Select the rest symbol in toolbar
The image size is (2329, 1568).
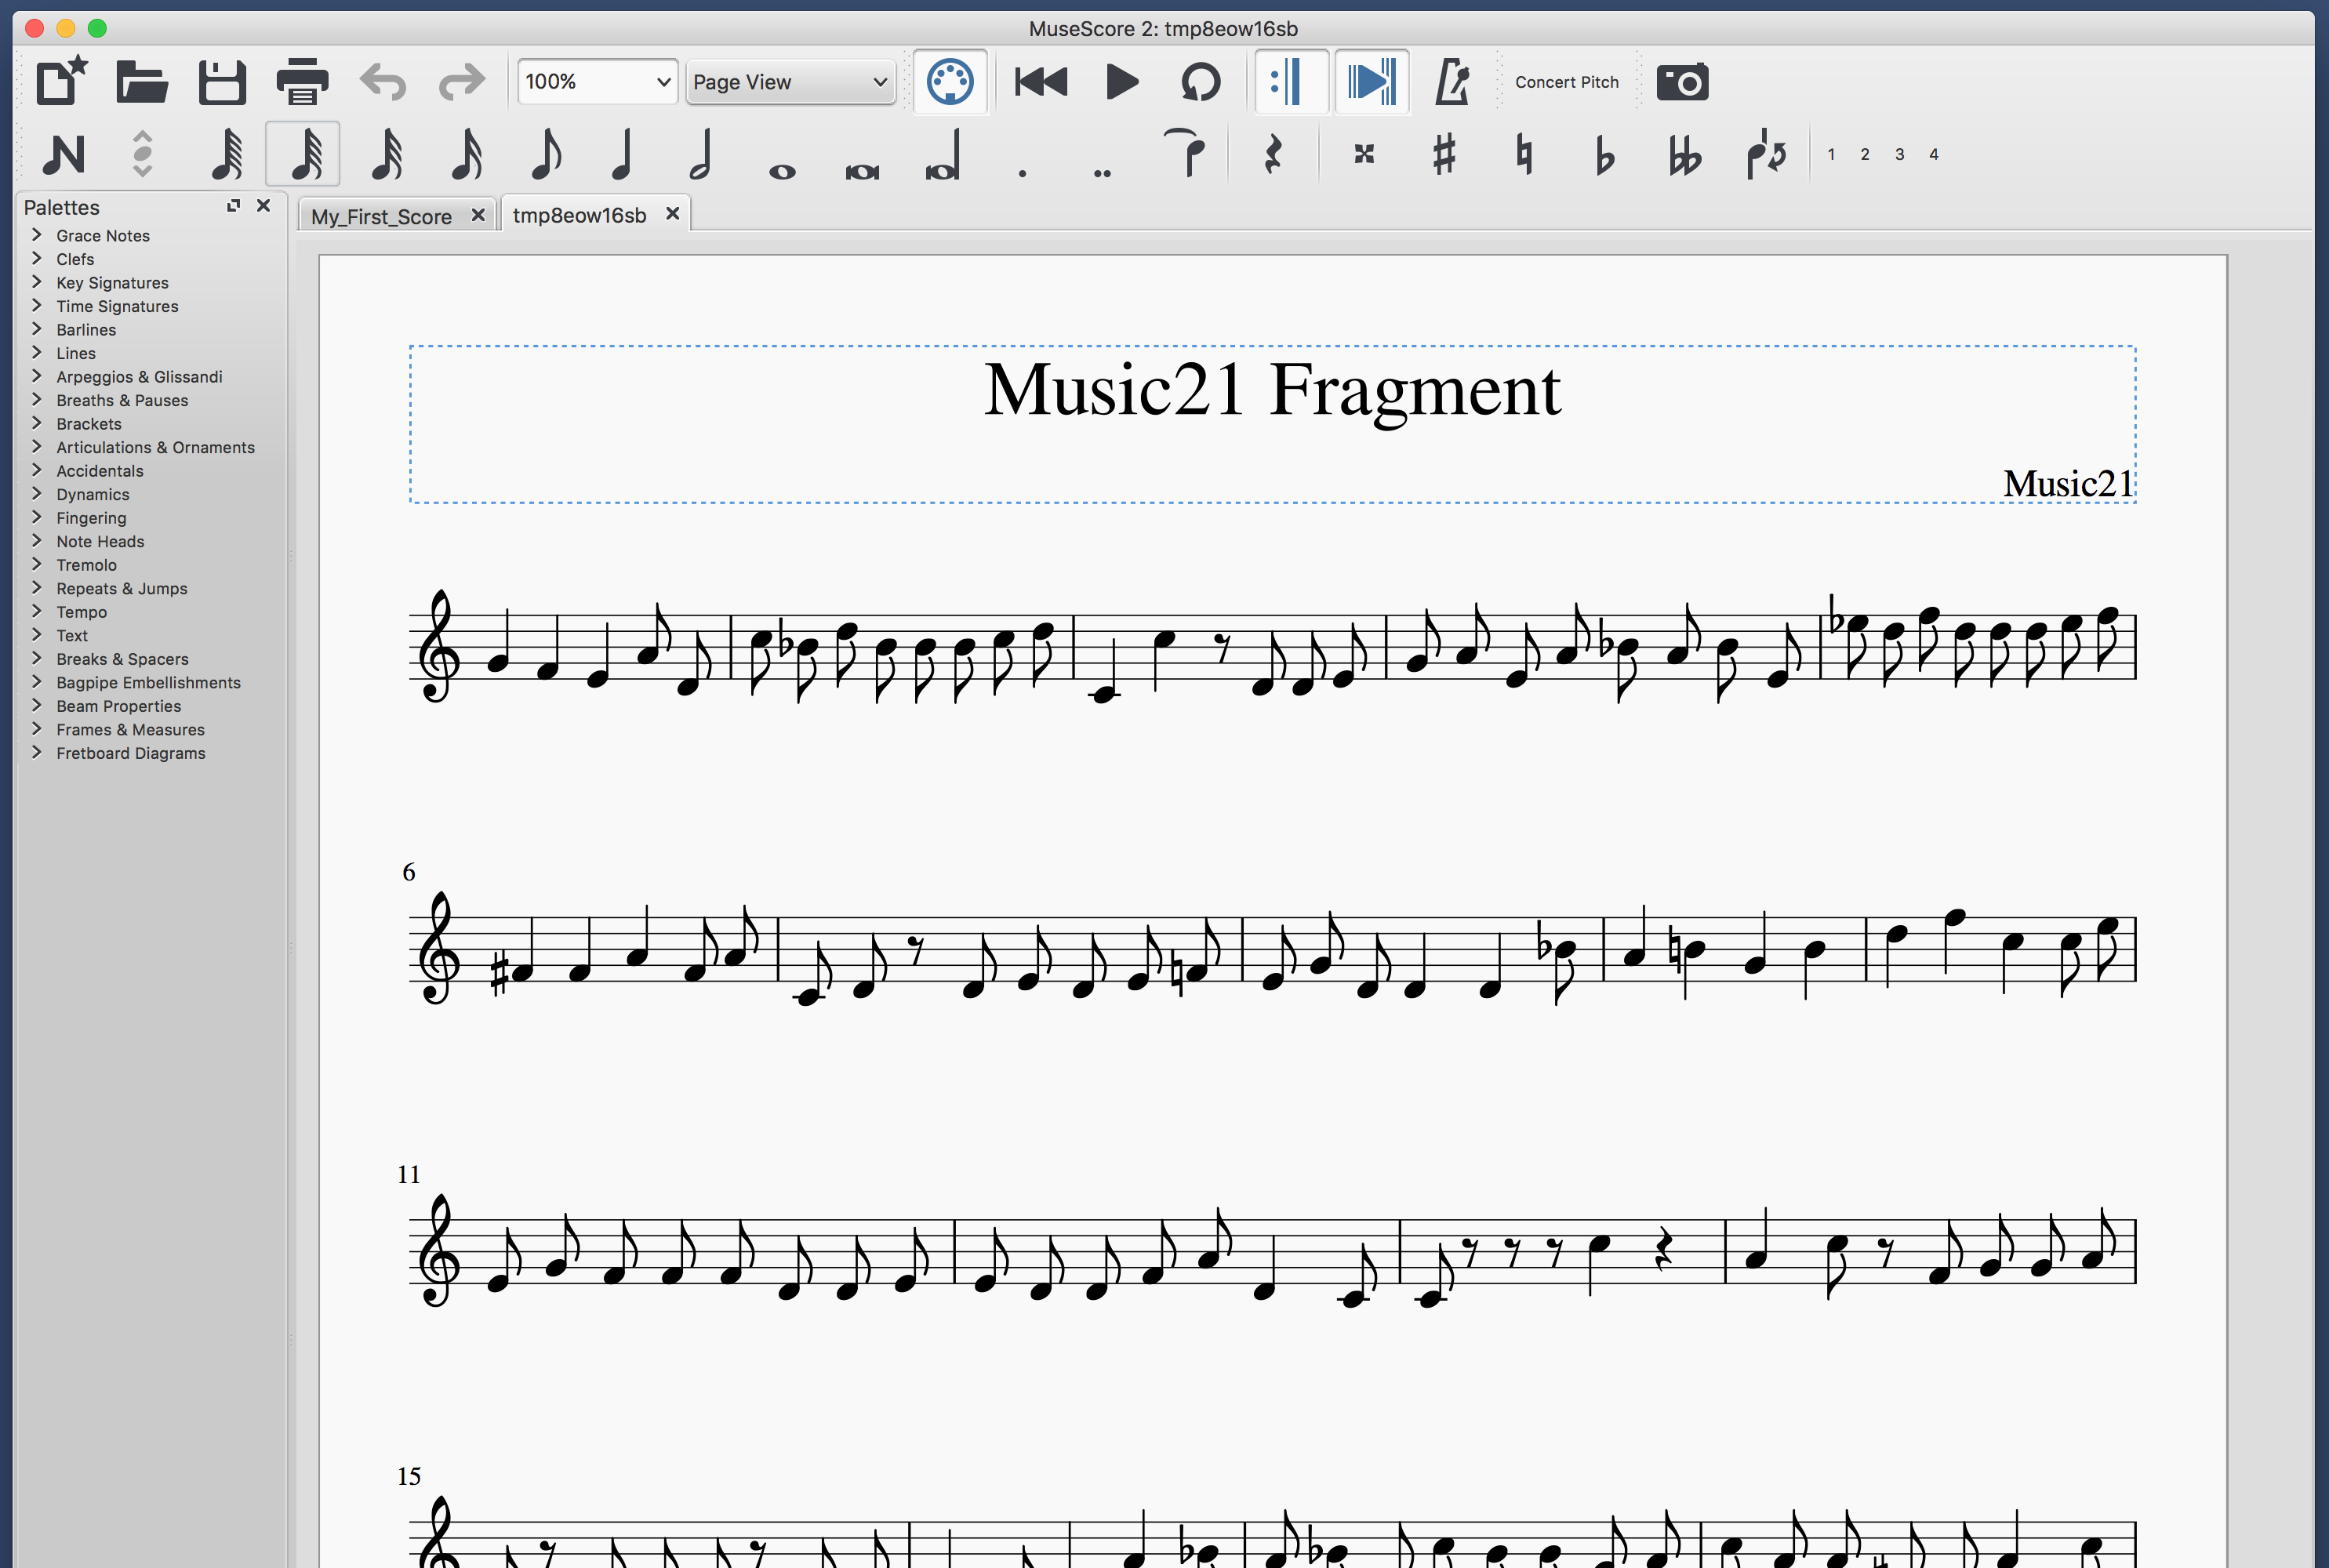click(1272, 155)
